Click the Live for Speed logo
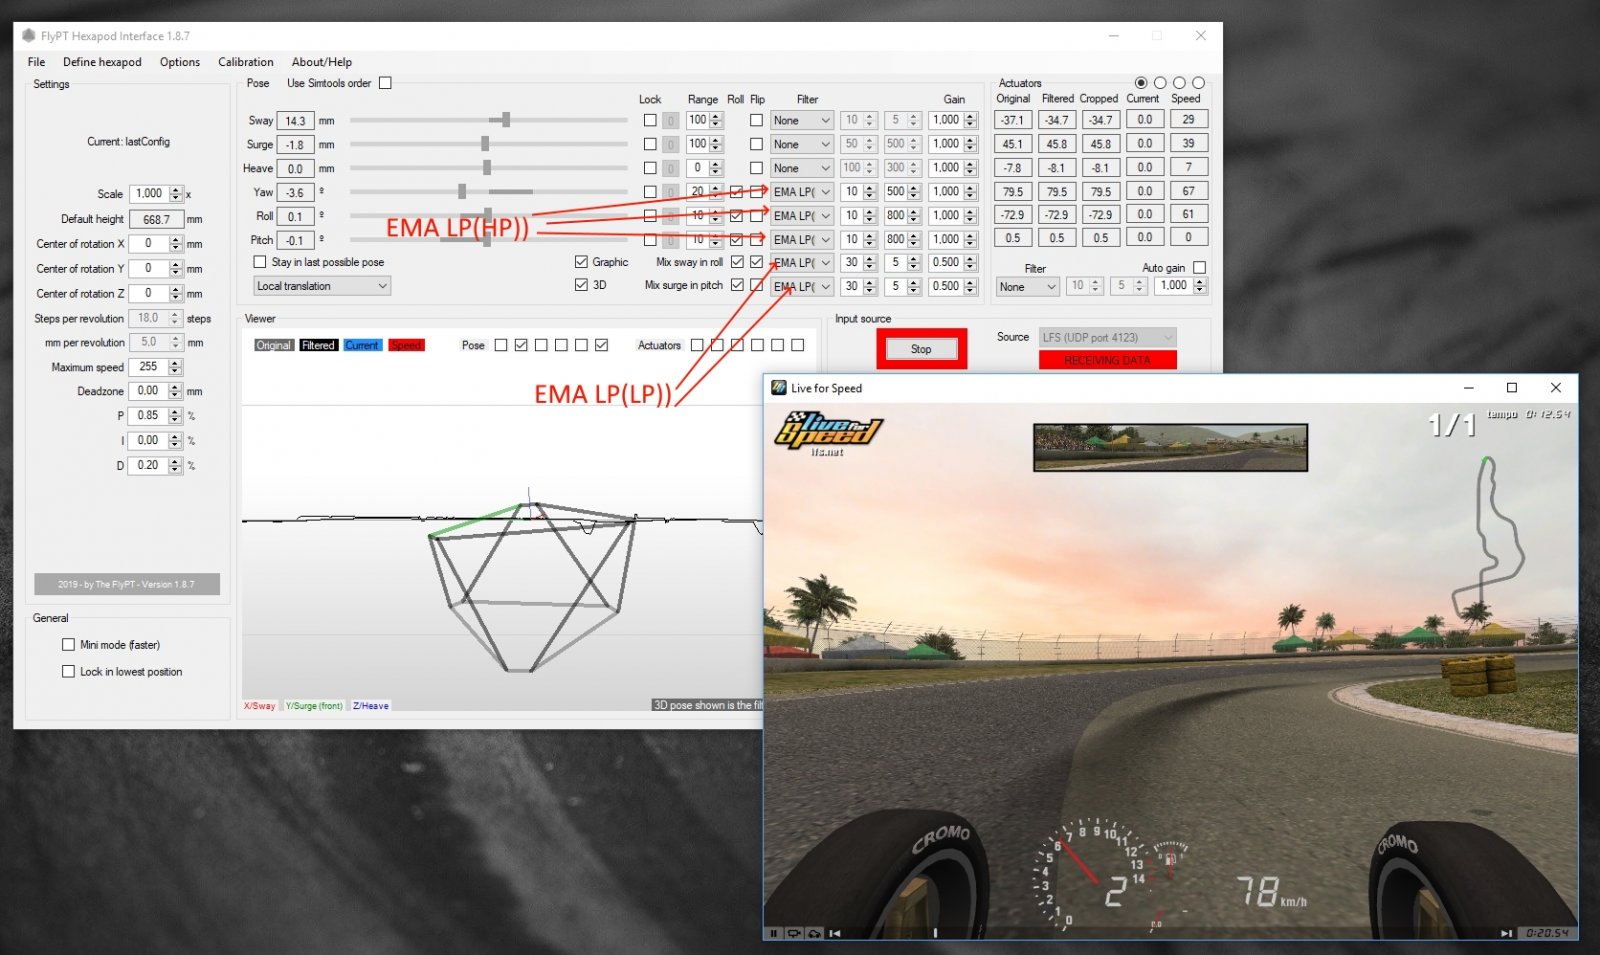1600x955 pixels. coord(827,432)
